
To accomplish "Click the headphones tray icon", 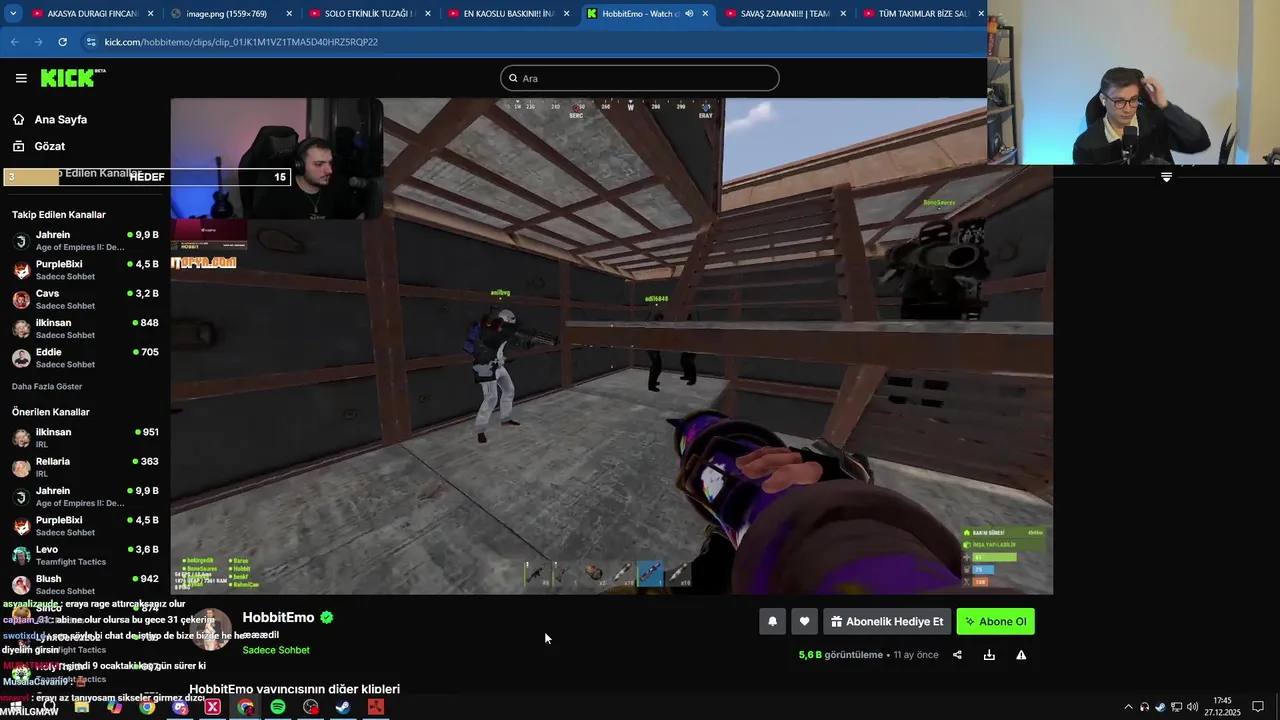I will pyautogui.click(x=1145, y=707).
